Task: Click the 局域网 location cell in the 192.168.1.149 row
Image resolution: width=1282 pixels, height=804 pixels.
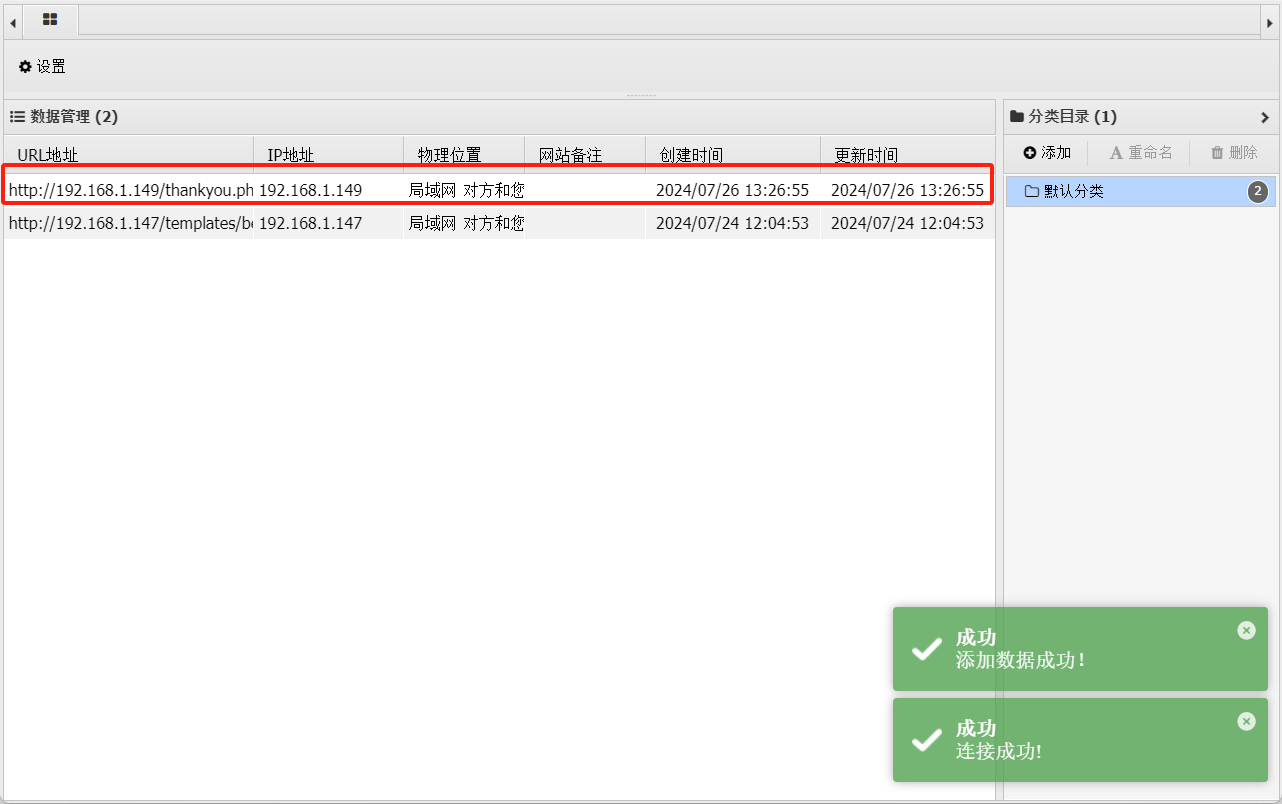Action: click(464, 190)
